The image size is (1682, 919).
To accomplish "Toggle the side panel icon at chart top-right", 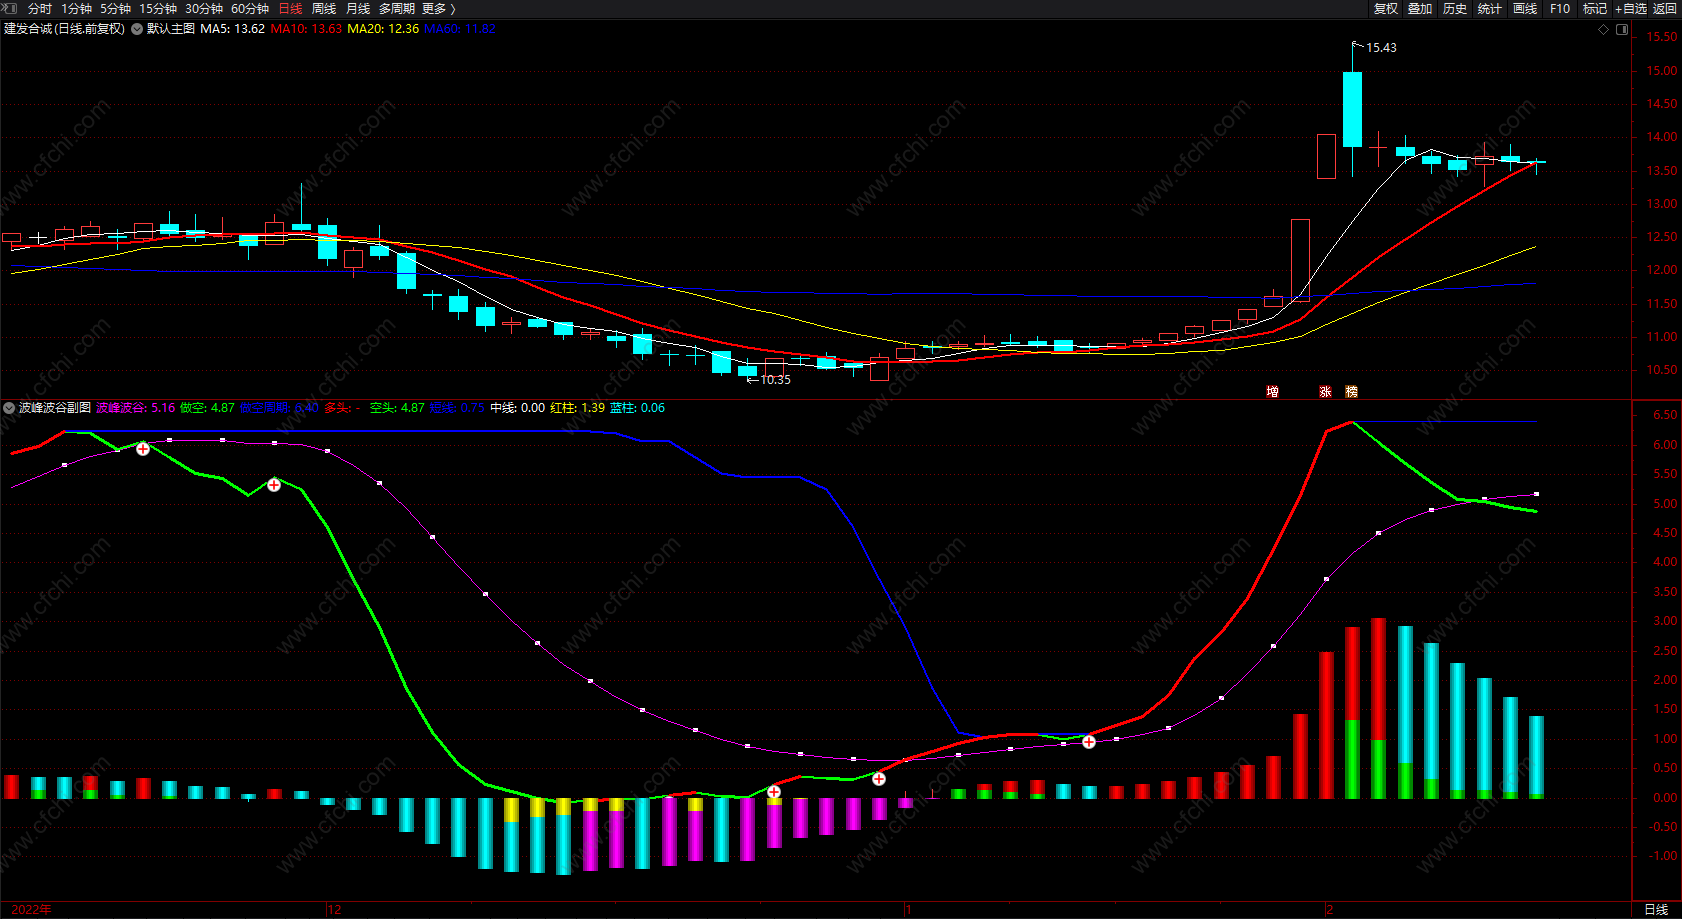I will point(1622,30).
